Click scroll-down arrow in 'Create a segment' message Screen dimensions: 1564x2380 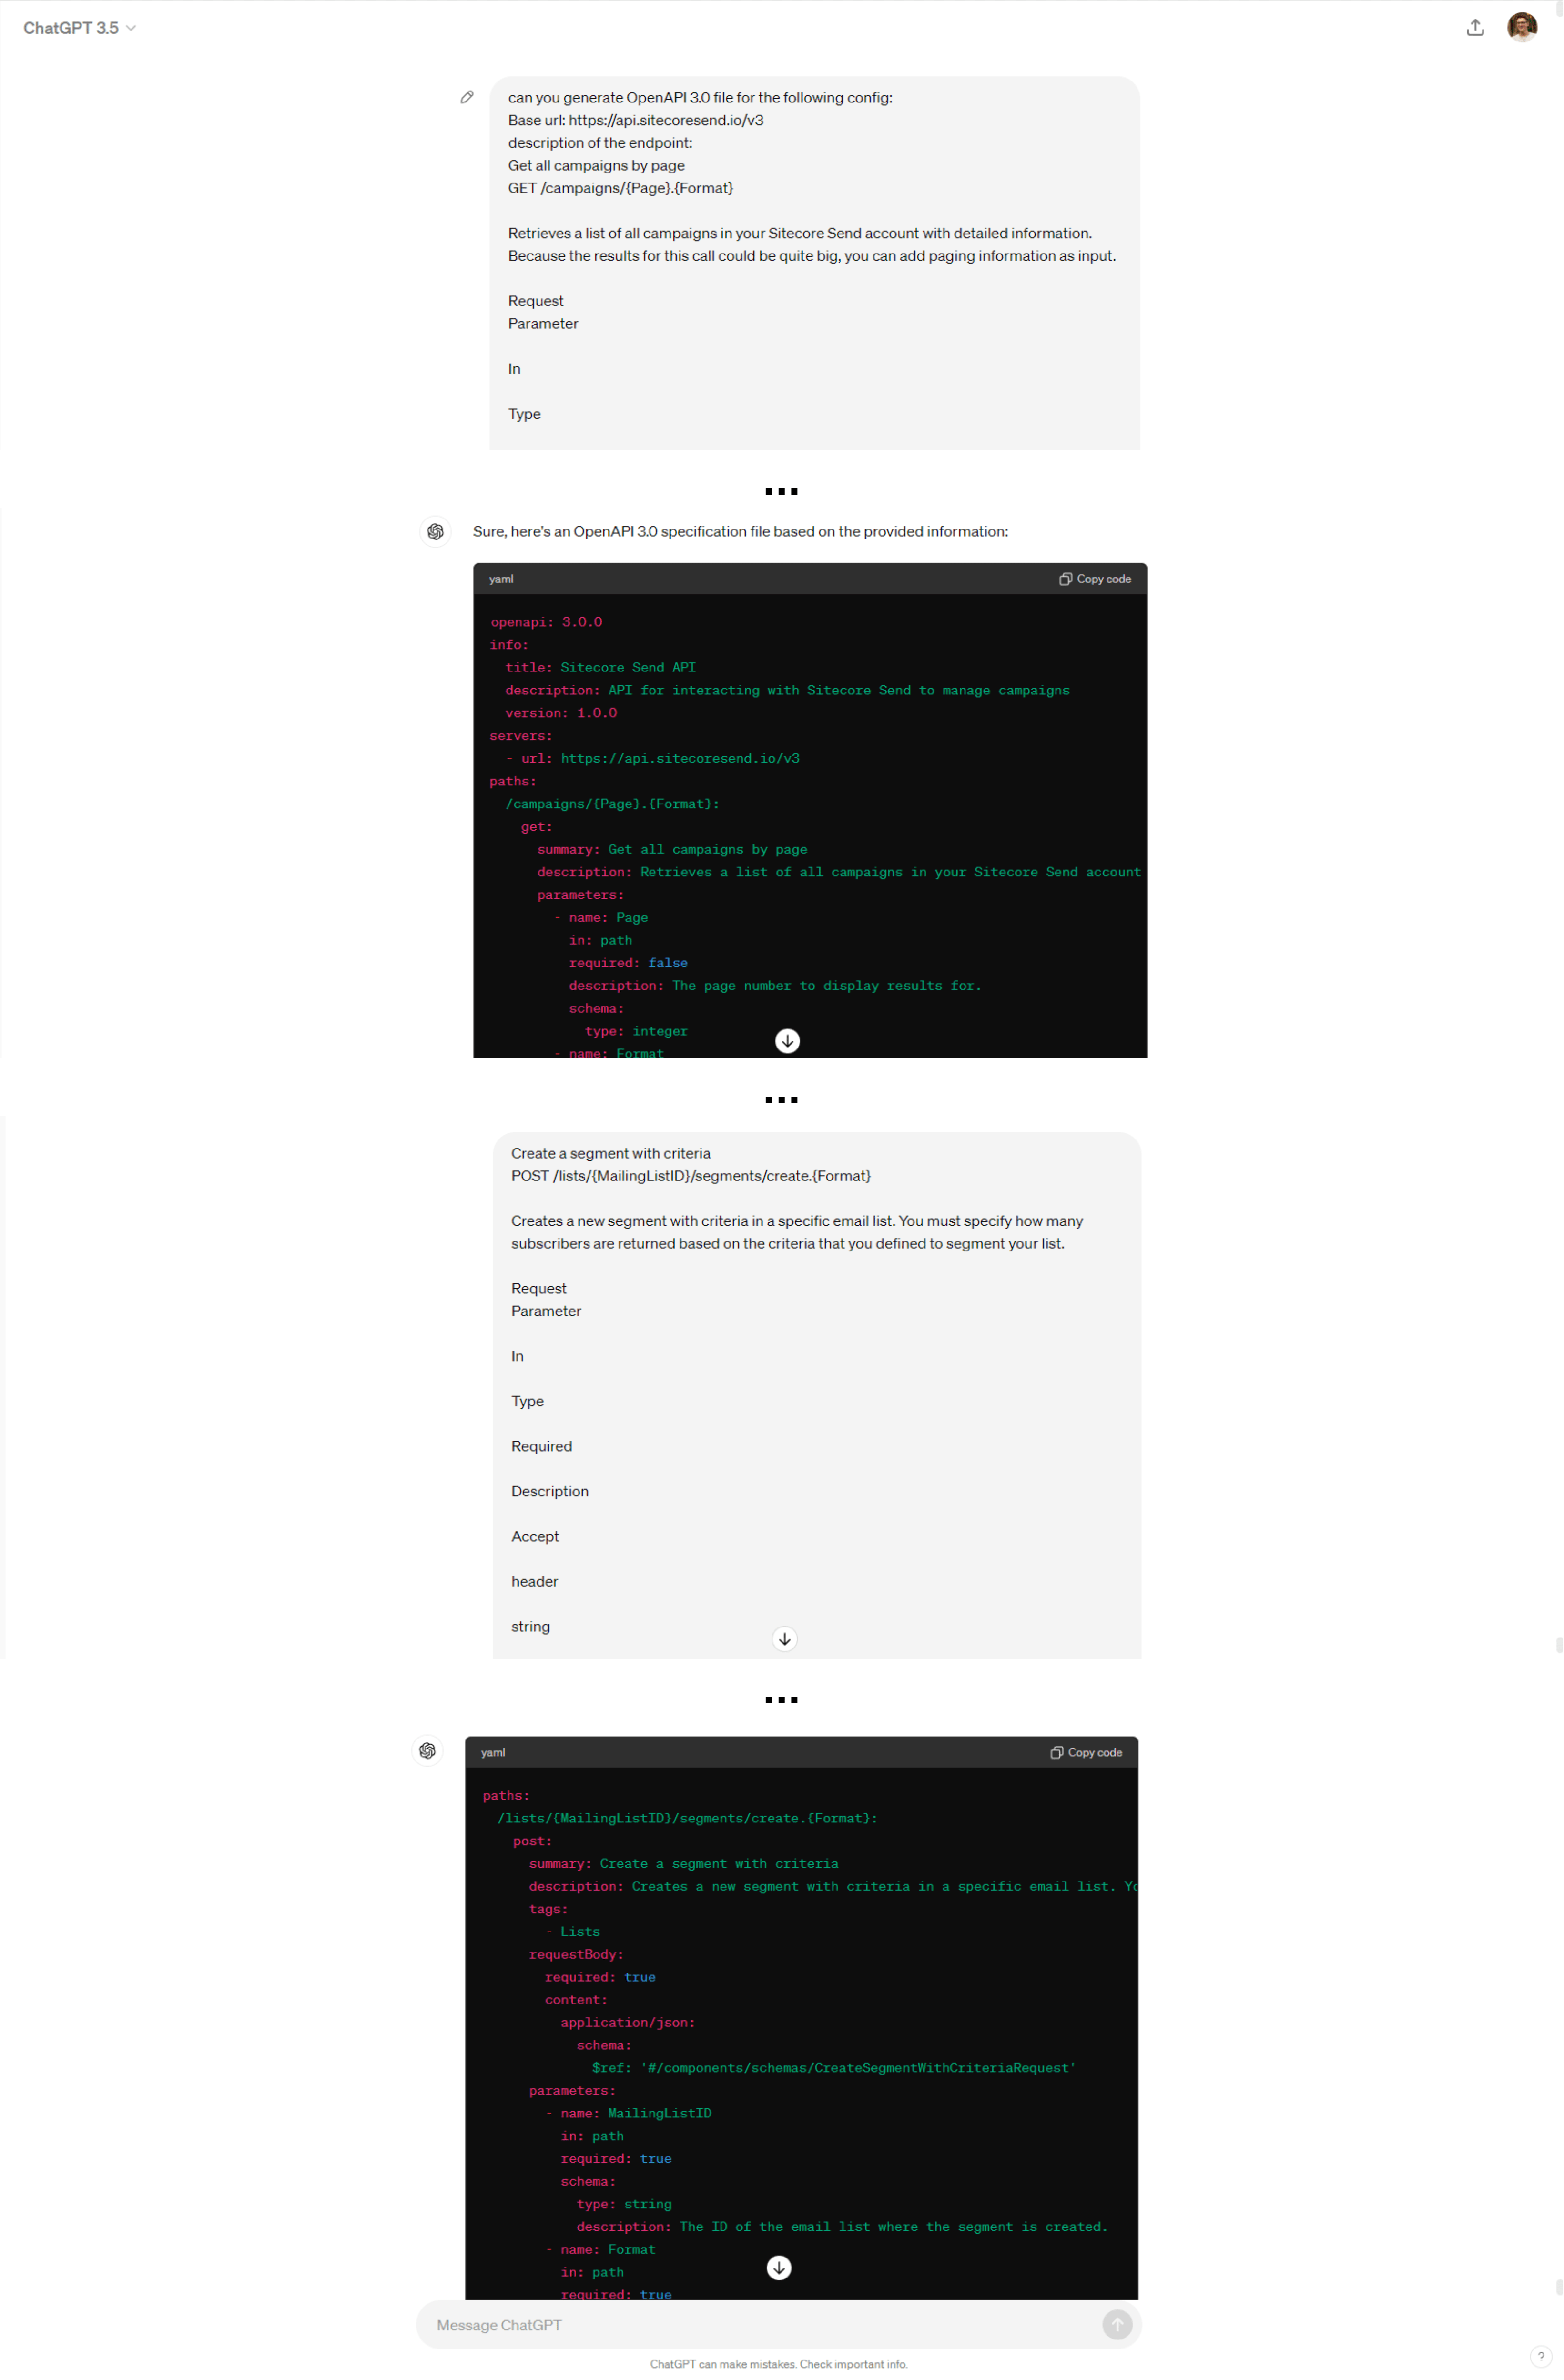[x=785, y=1638]
